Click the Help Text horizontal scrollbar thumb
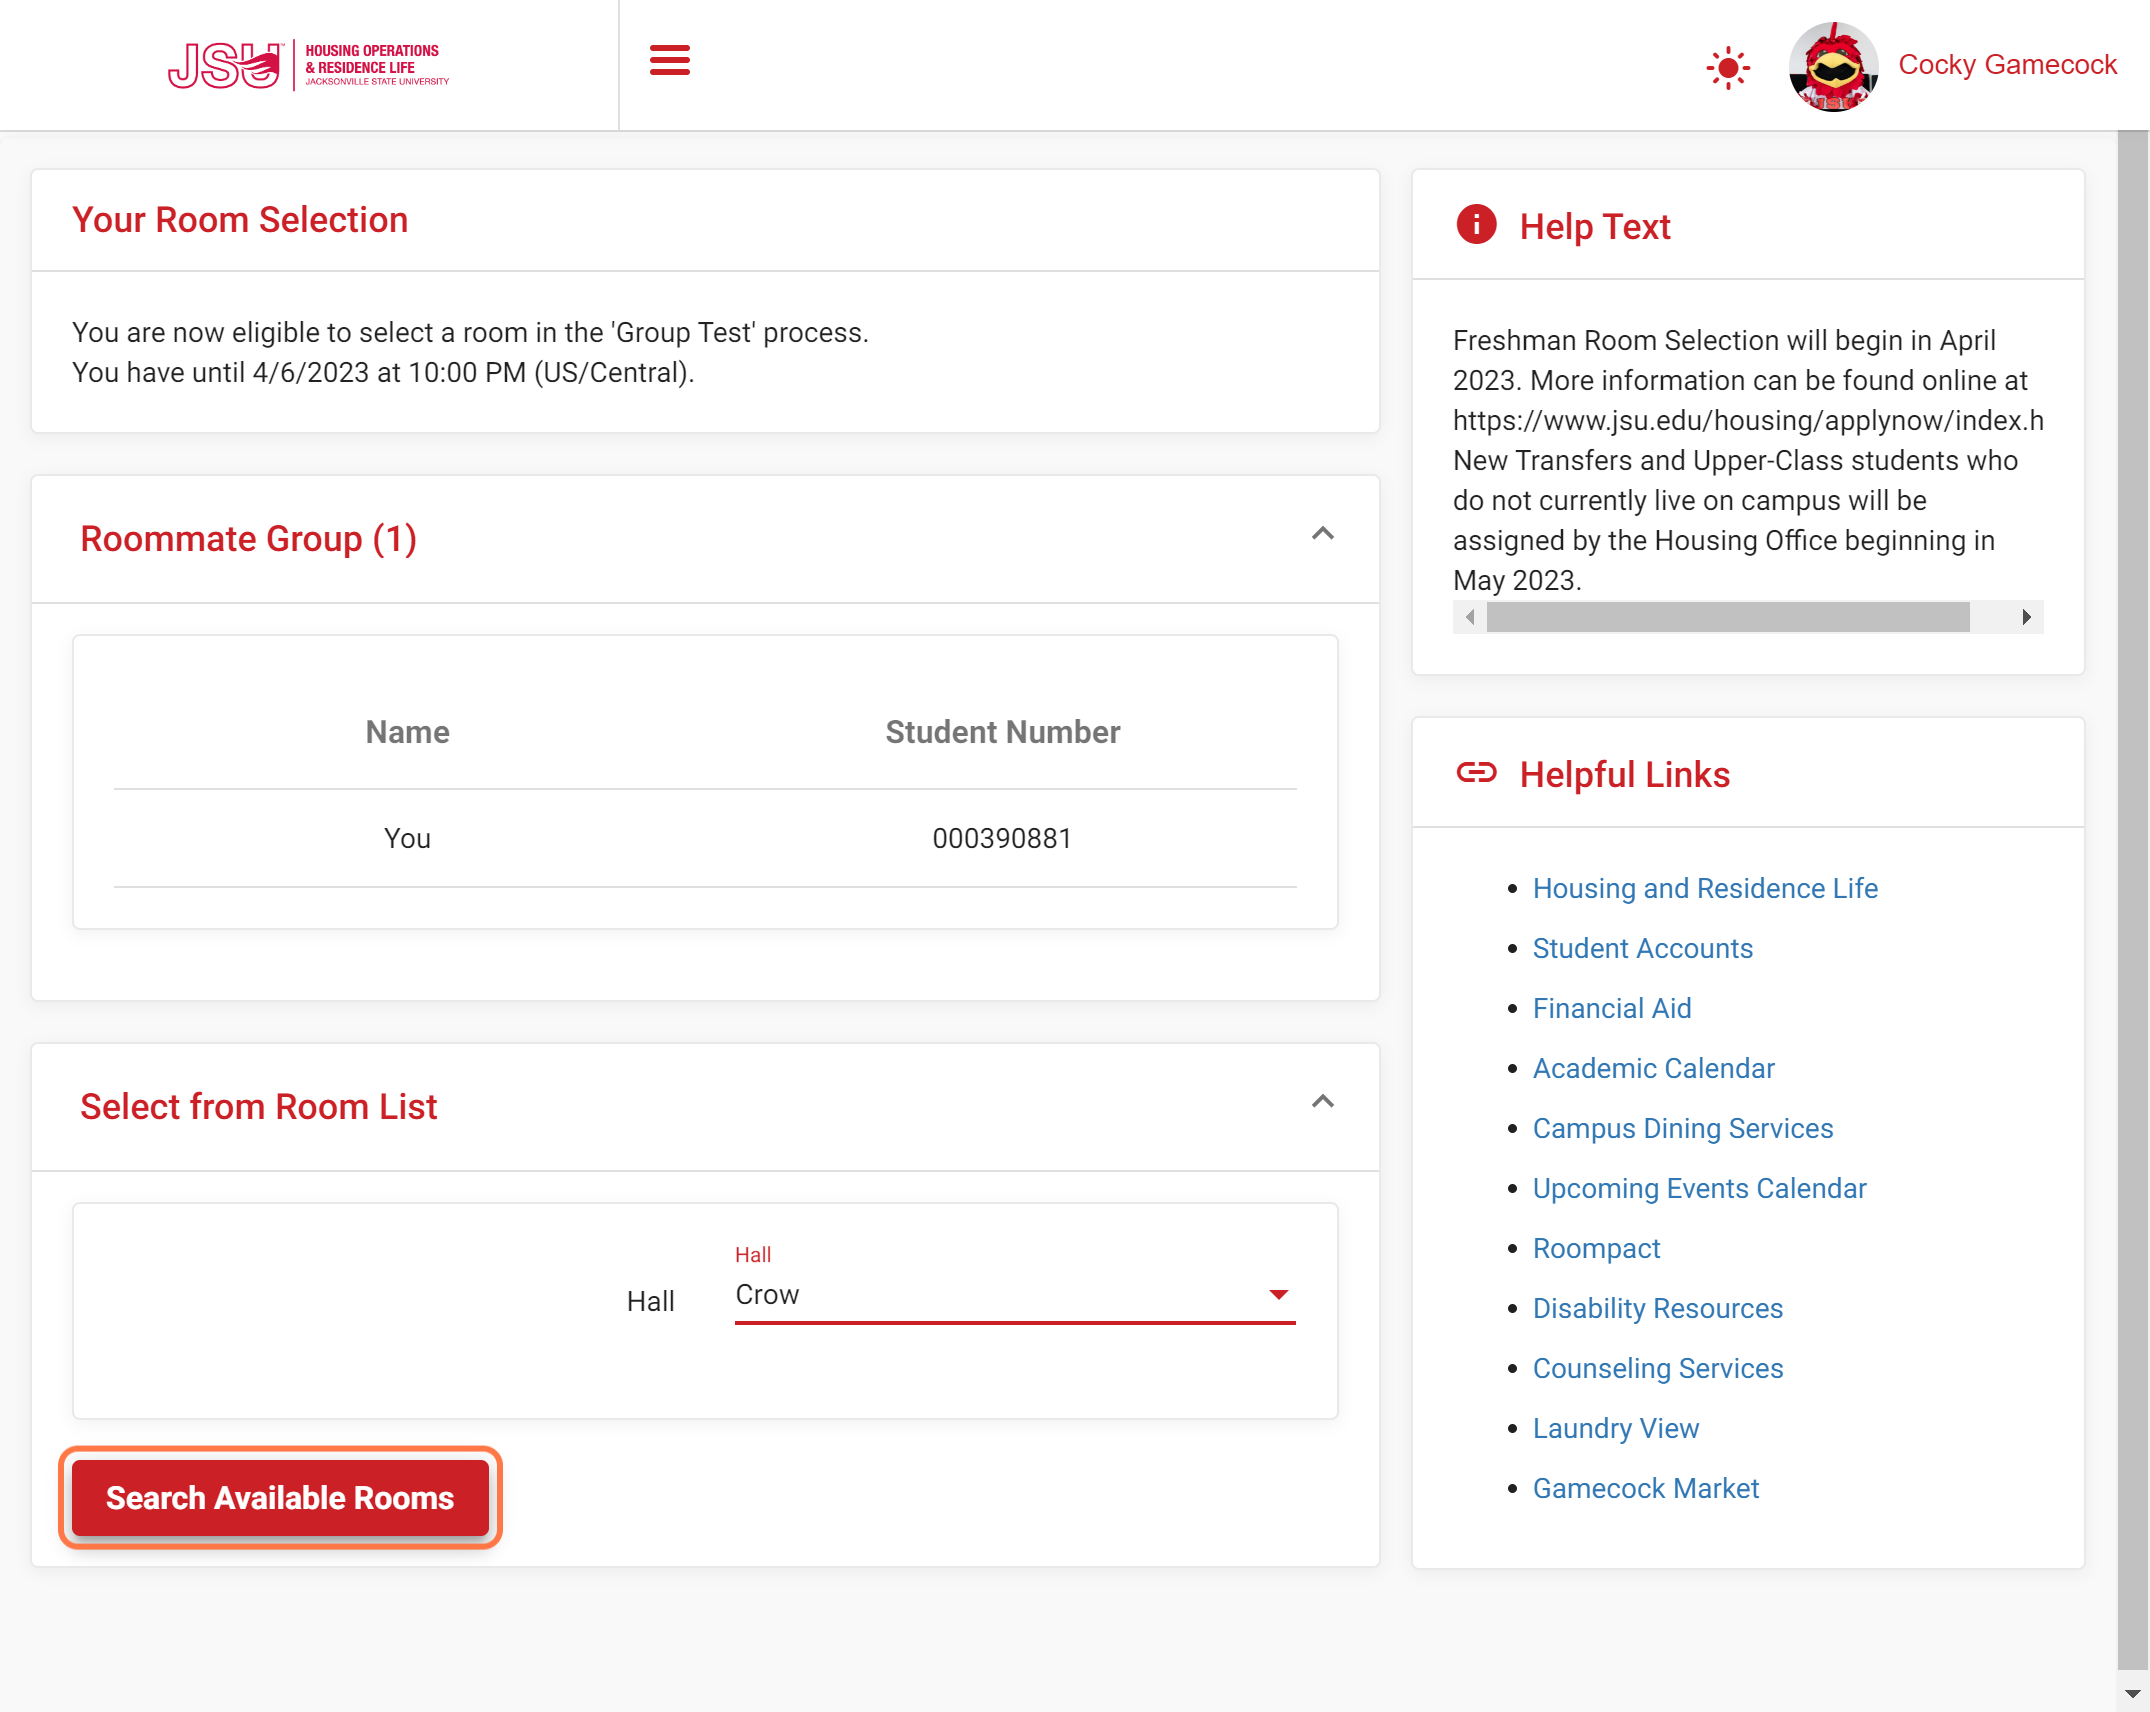The height and width of the screenshot is (1712, 2150). click(1728, 617)
